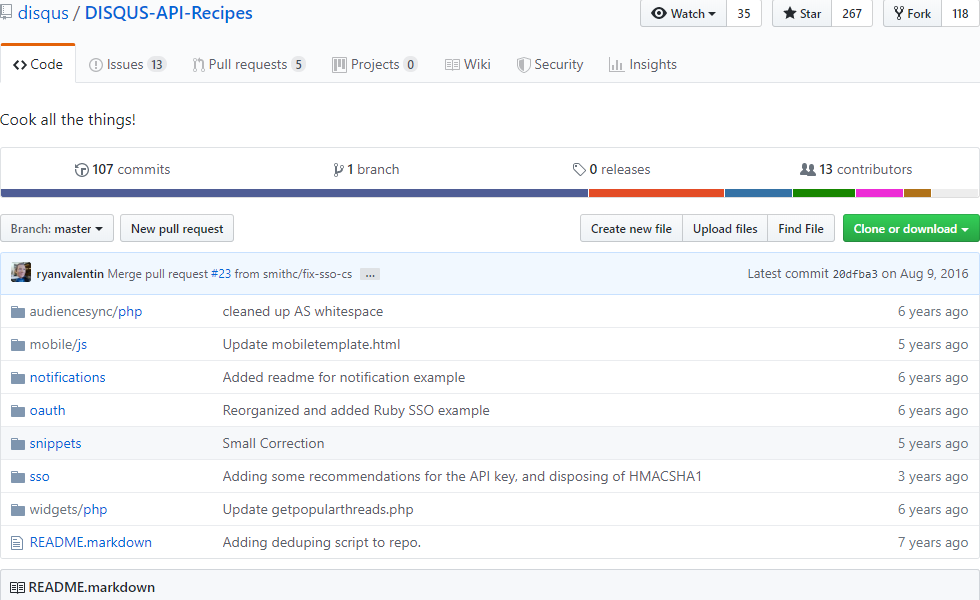Image resolution: width=980 pixels, height=600 pixels.
Task: Expand commit message ellipsis button
Action: 370,274
